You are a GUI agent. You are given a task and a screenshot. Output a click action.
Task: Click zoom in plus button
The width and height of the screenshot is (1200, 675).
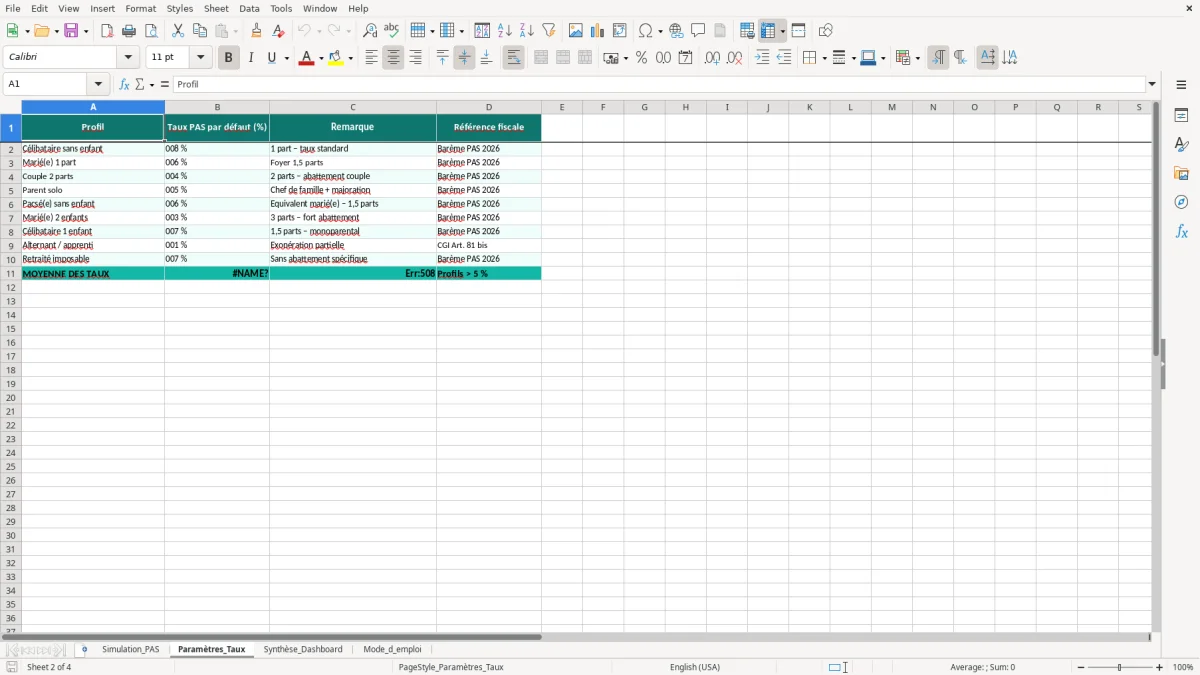(x=1160, y=667)
